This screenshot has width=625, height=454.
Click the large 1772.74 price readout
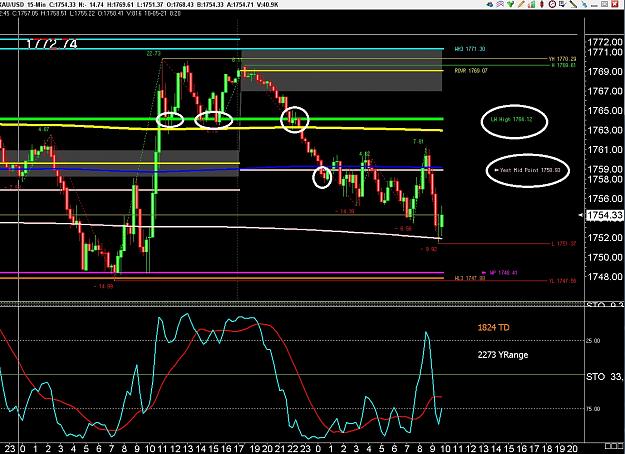[x=52, y=44]
